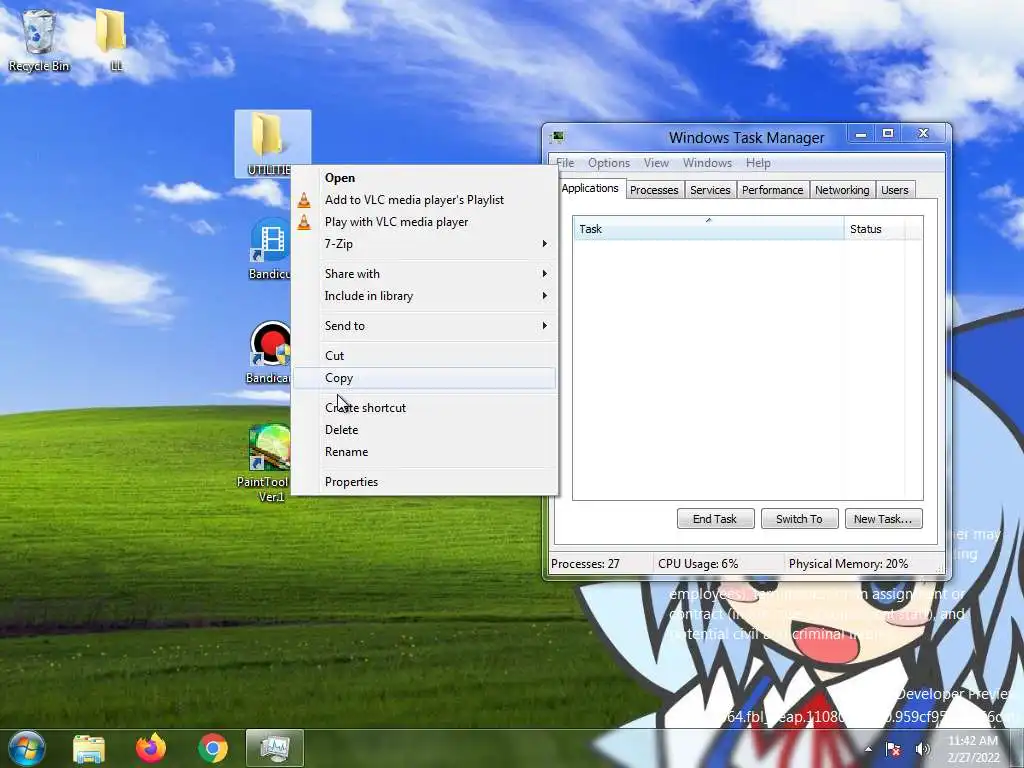The height and width of the screenshot is (768, 1024).
Task: Open Task Manager Options menu
Action: pos(609,163)
